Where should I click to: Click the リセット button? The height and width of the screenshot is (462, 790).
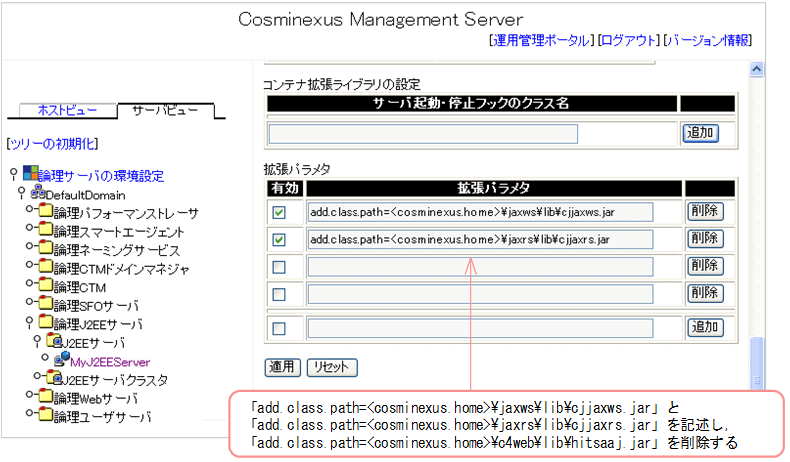pos(332,367)
